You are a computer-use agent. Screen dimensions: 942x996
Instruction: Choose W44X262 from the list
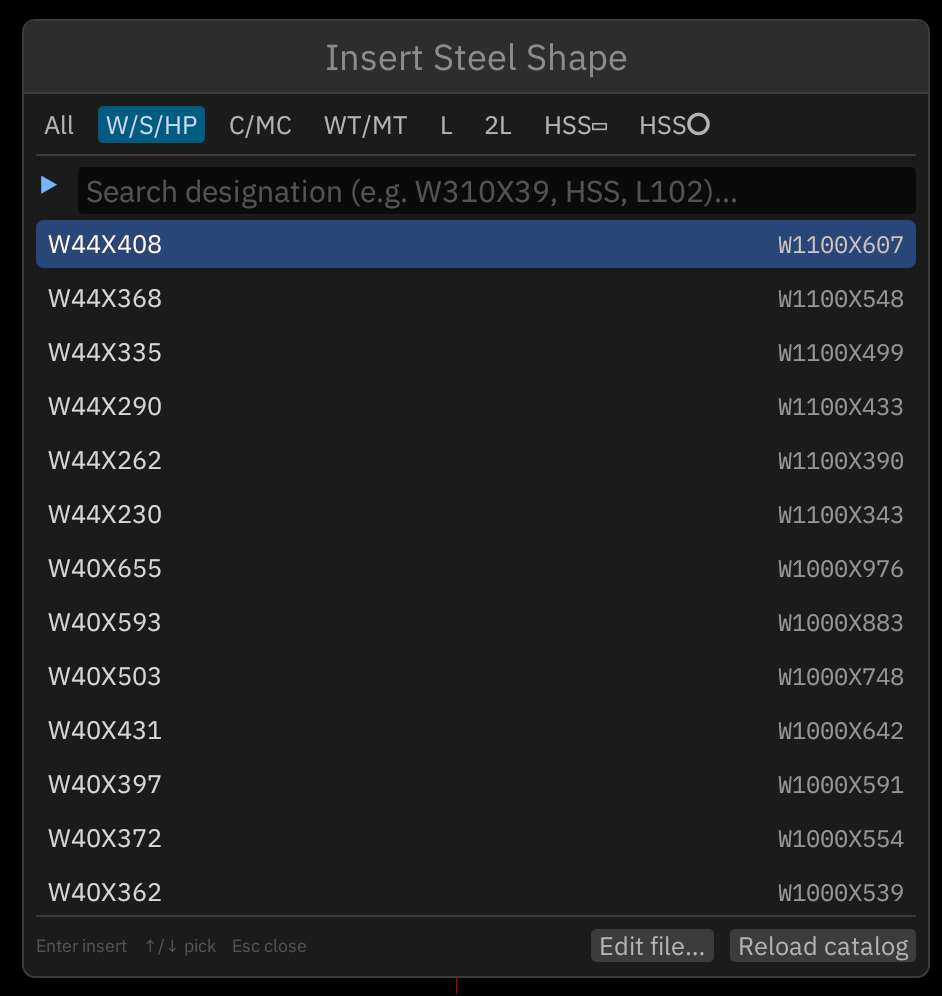(x=476, y=460)
